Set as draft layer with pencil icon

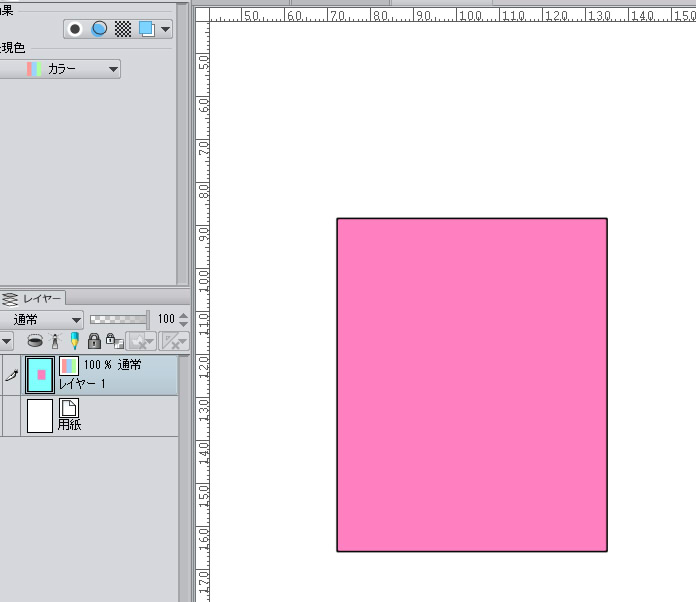[74, 341]
